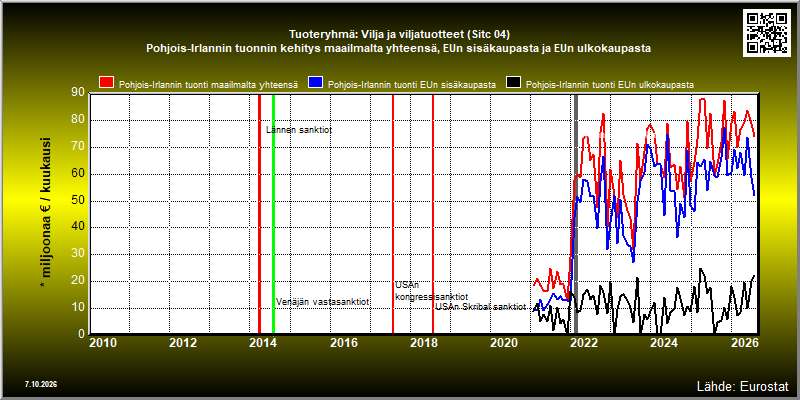This screenshot has height=400, width=800.
Task: Click the y-axis title 'miljoonaa € / kuukausi'
Action: coord(46,214)
